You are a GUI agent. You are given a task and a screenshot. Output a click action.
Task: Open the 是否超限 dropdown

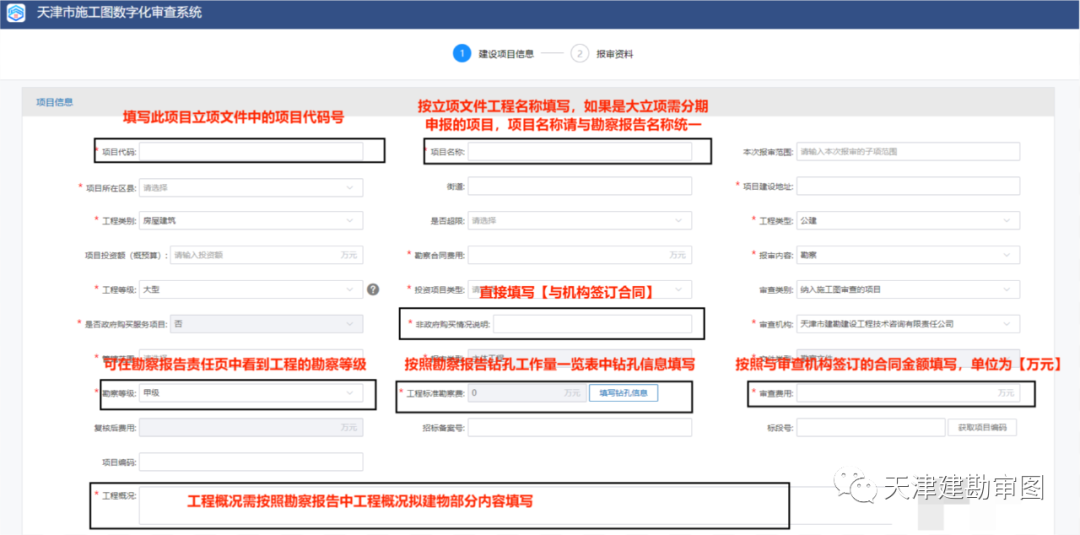(x=580, y=220)
